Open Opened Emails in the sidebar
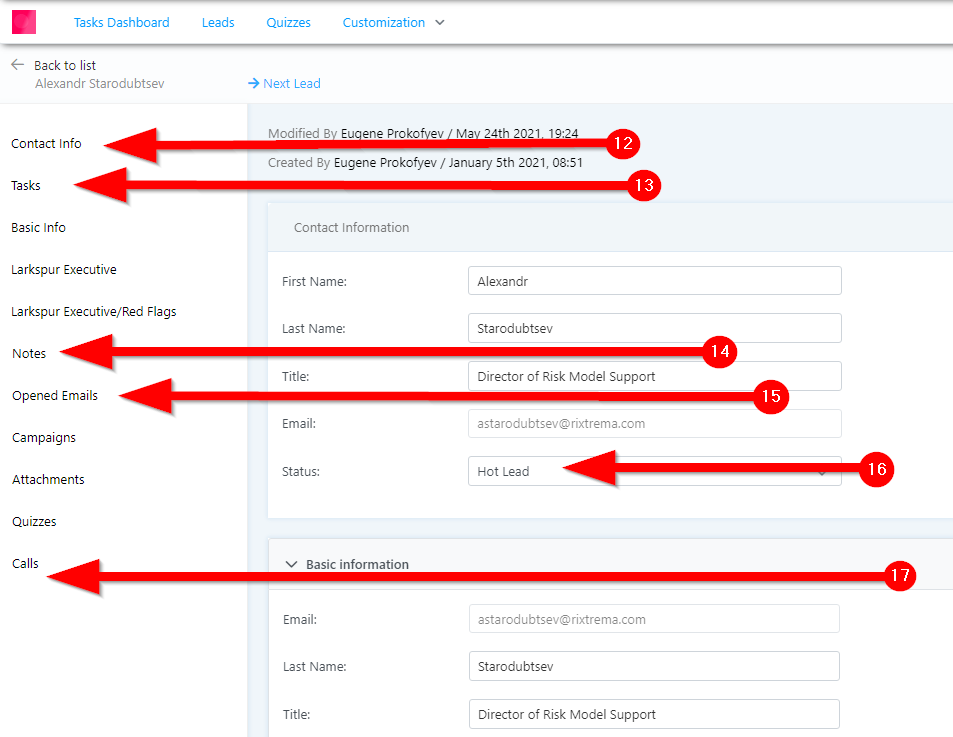This screenshot has width=953, height=737. tap(55, 395)
